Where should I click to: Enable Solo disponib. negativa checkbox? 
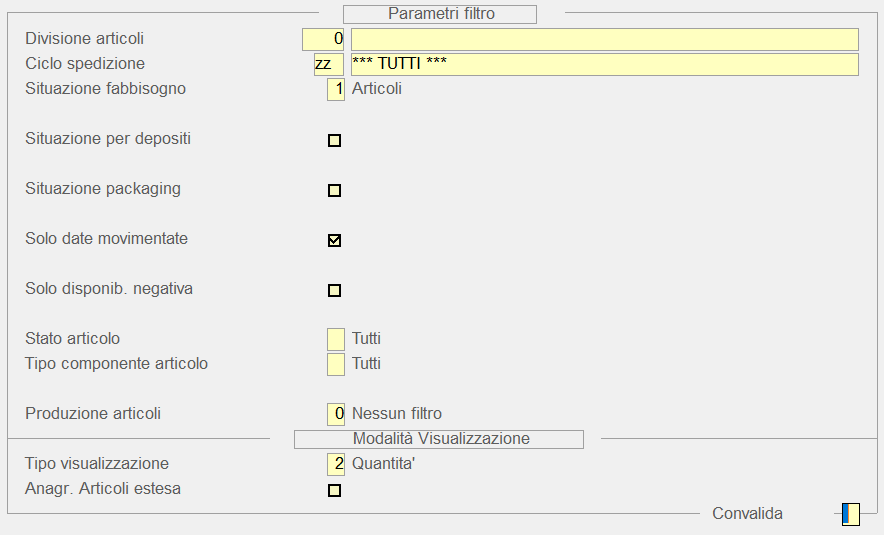click(335, 290)
